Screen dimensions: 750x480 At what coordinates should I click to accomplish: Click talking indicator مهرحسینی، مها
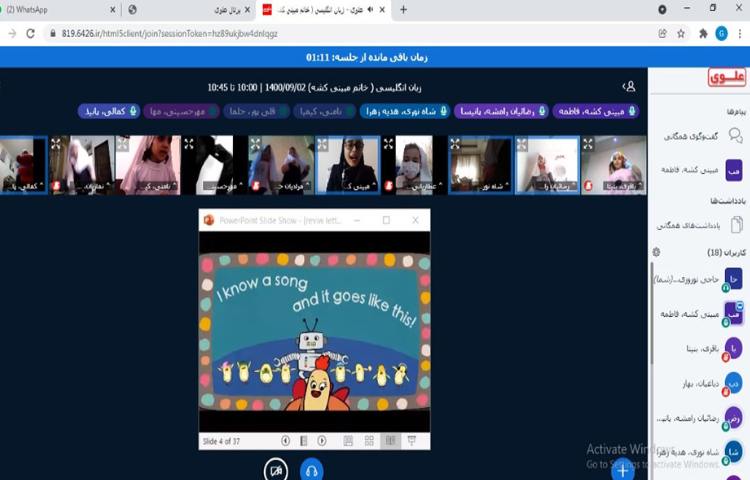pyautogui.click(x=181, y=111)
